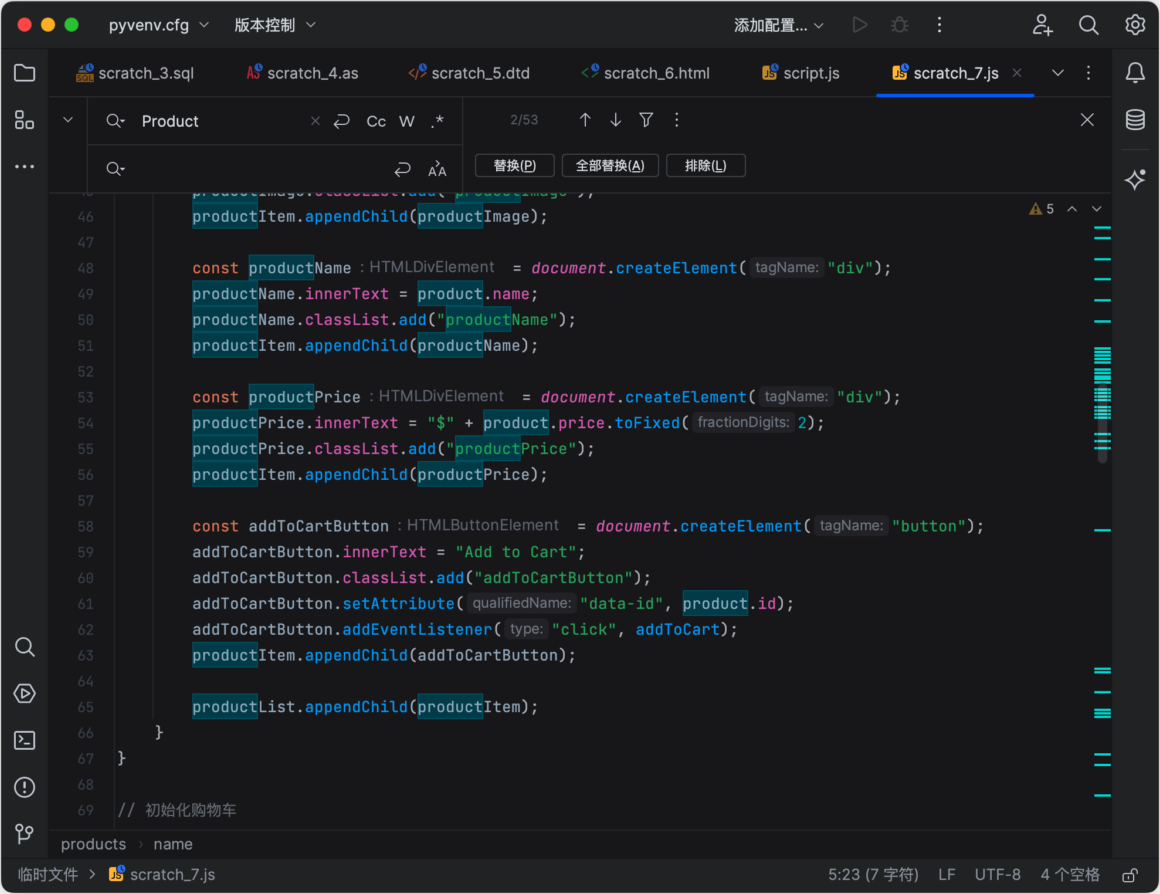This screenshot has width=1160, height=894.
Task: Insert new line in search field
Action: pos(342,121)
